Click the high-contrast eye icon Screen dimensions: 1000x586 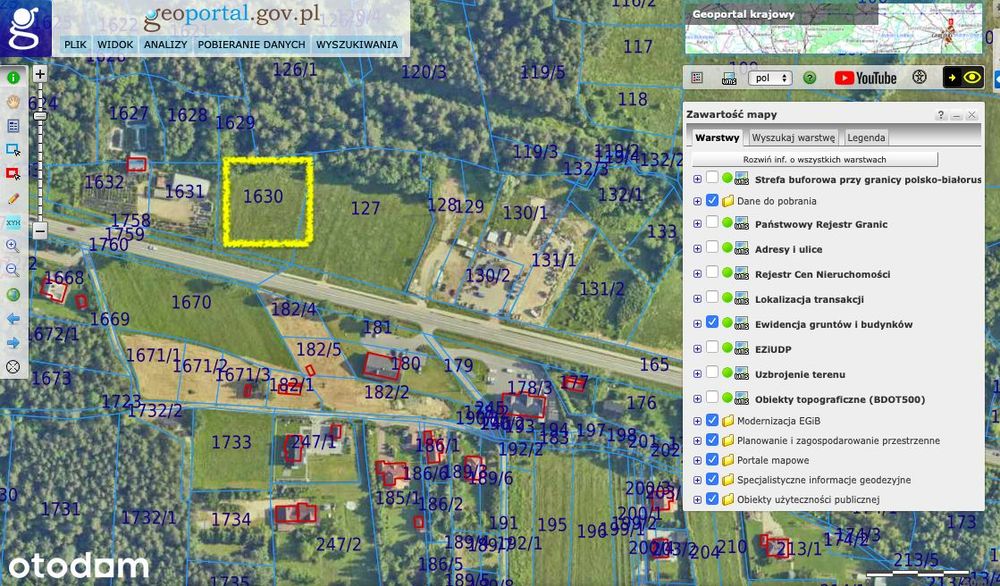972,78
